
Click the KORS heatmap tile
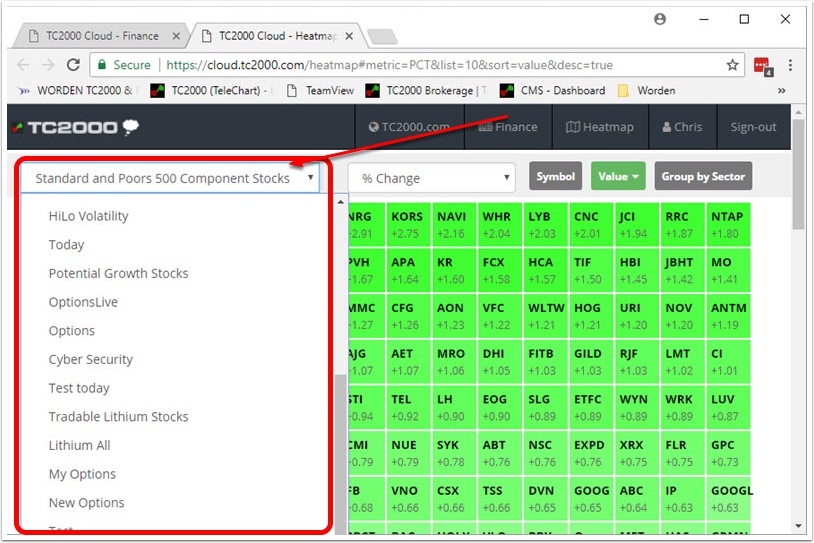point(408,225)
